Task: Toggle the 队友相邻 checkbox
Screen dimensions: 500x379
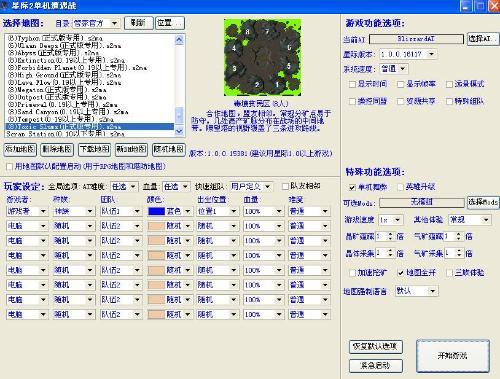Action: [x=285, y=186]
